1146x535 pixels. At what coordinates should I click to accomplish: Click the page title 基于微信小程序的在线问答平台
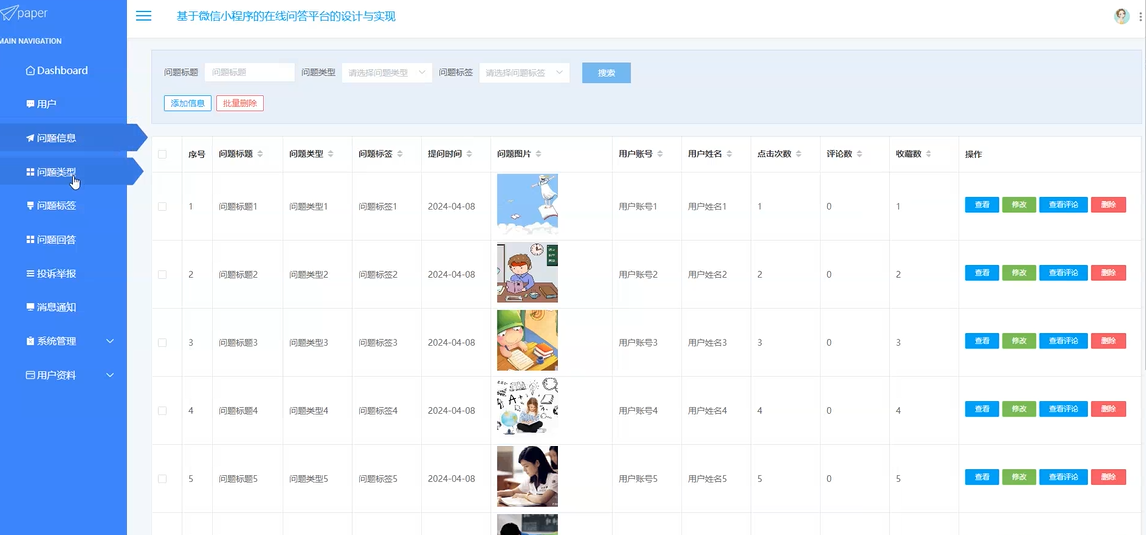pos(286,16)
